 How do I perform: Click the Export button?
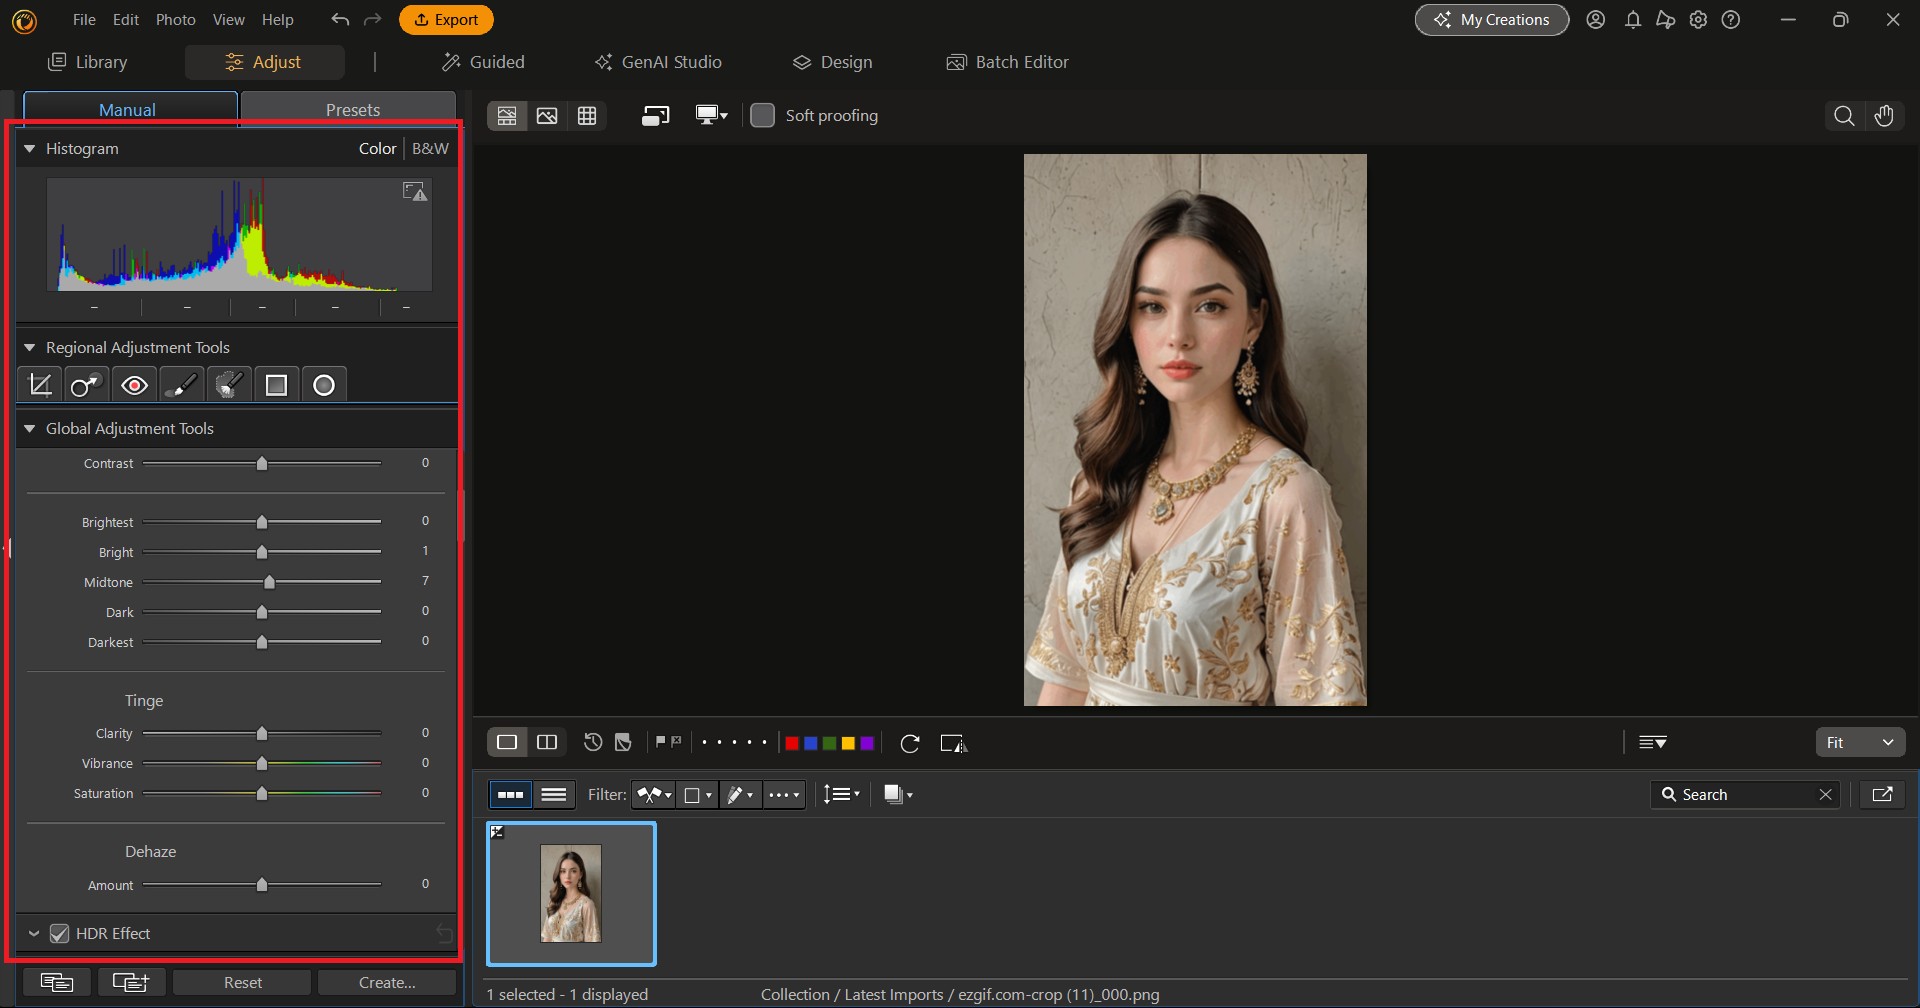(x=446, y=19)
